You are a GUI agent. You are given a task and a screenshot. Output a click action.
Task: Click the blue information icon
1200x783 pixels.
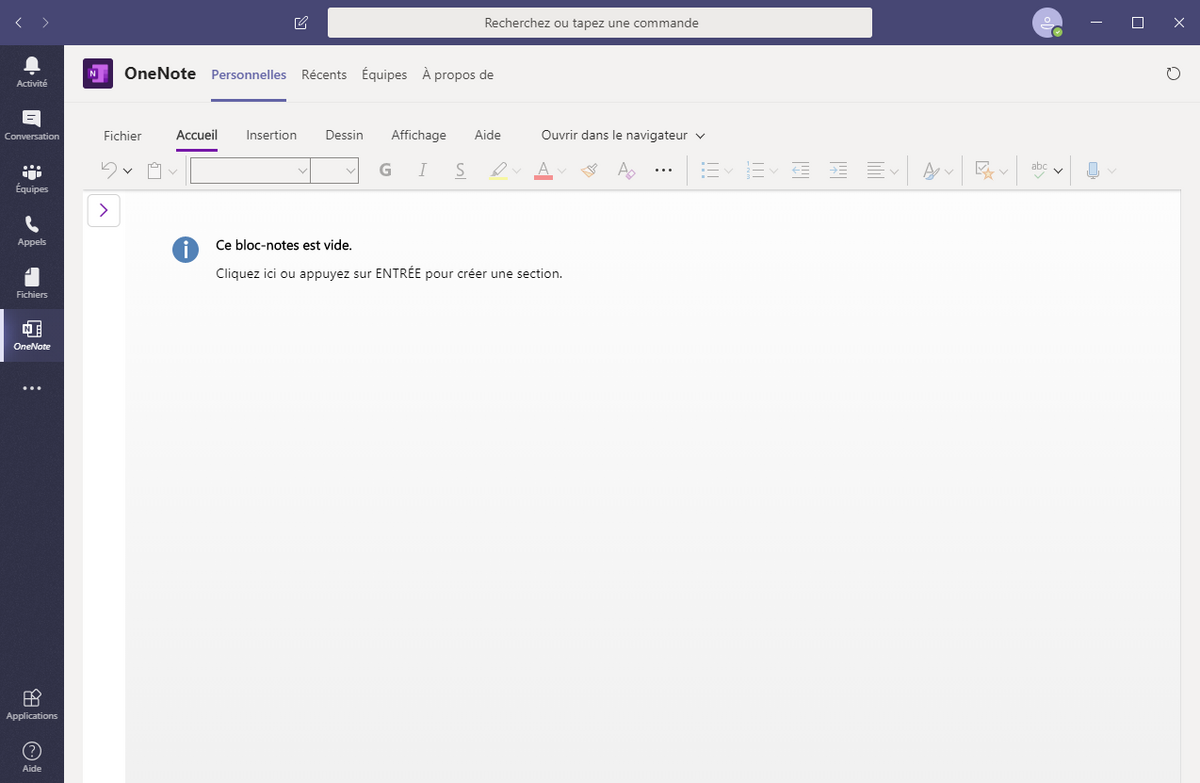point(185,249)
